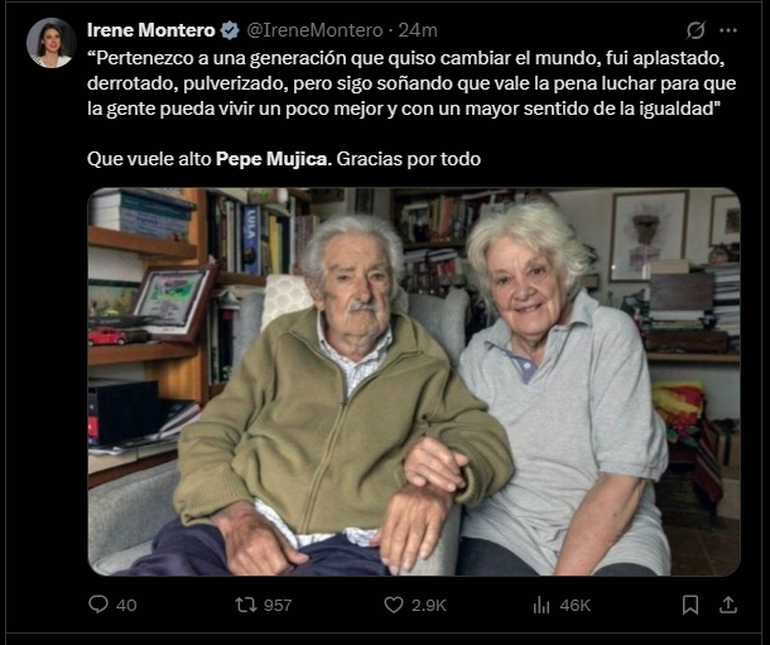Click the Irene Montero display name
Image resolution: width=770 pixels, height=645 pixels.
pyautogui.click(x=151, y=30)
